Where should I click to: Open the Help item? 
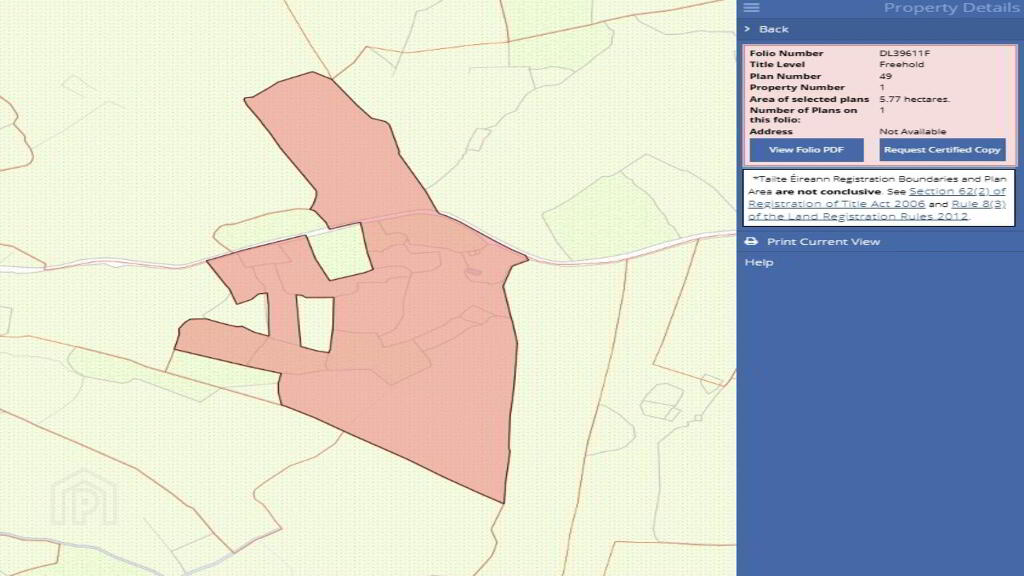coord(759,263)
